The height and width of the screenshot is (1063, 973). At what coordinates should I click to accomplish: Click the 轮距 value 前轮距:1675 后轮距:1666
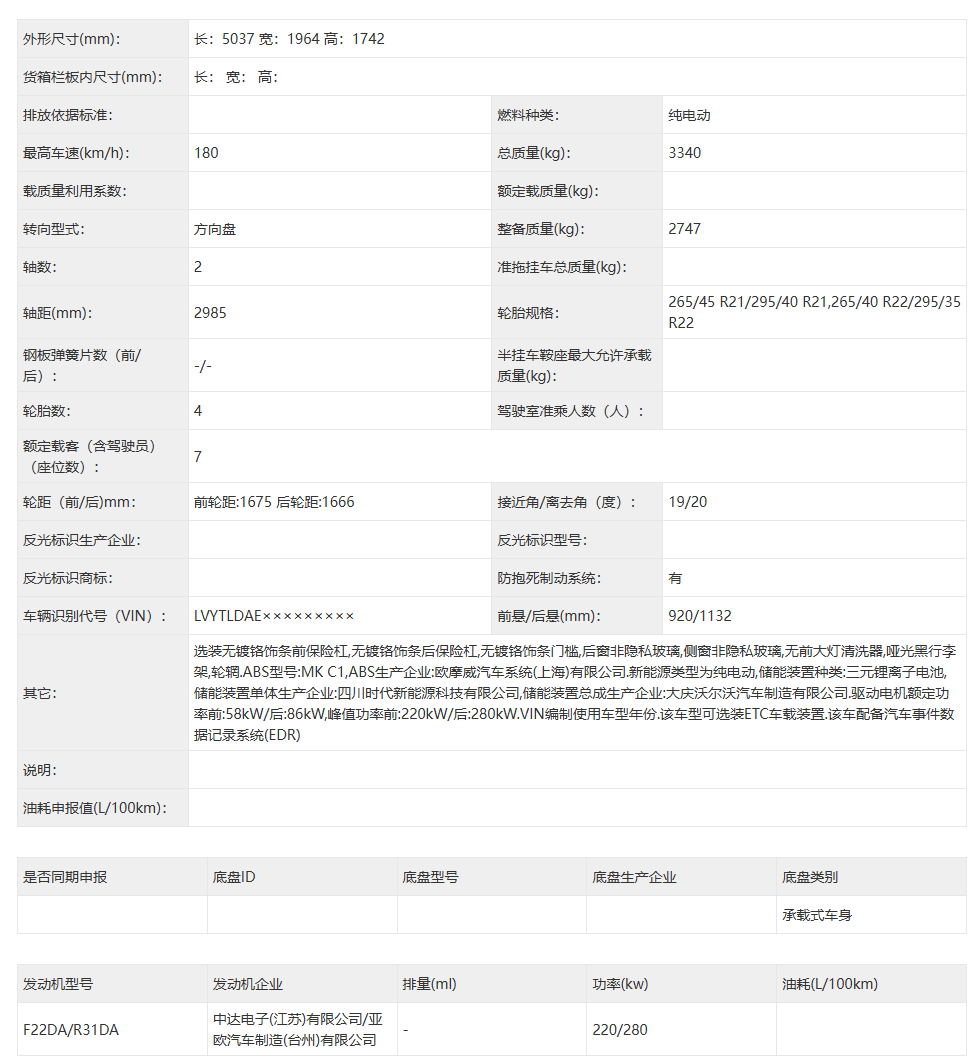[x=274, y=502]
